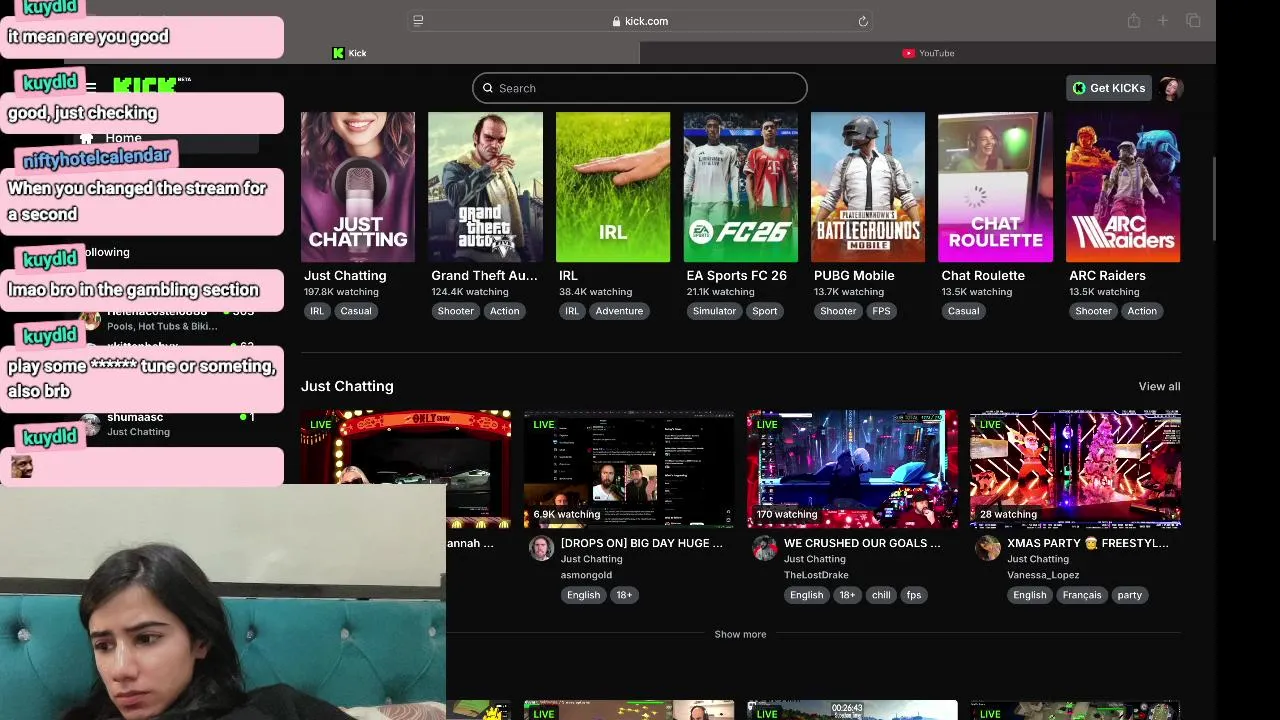Click TheLostDrake's channel avatar
This screenshot has width=1280, height=720.
pyautogui.click(x=765, y=548)
